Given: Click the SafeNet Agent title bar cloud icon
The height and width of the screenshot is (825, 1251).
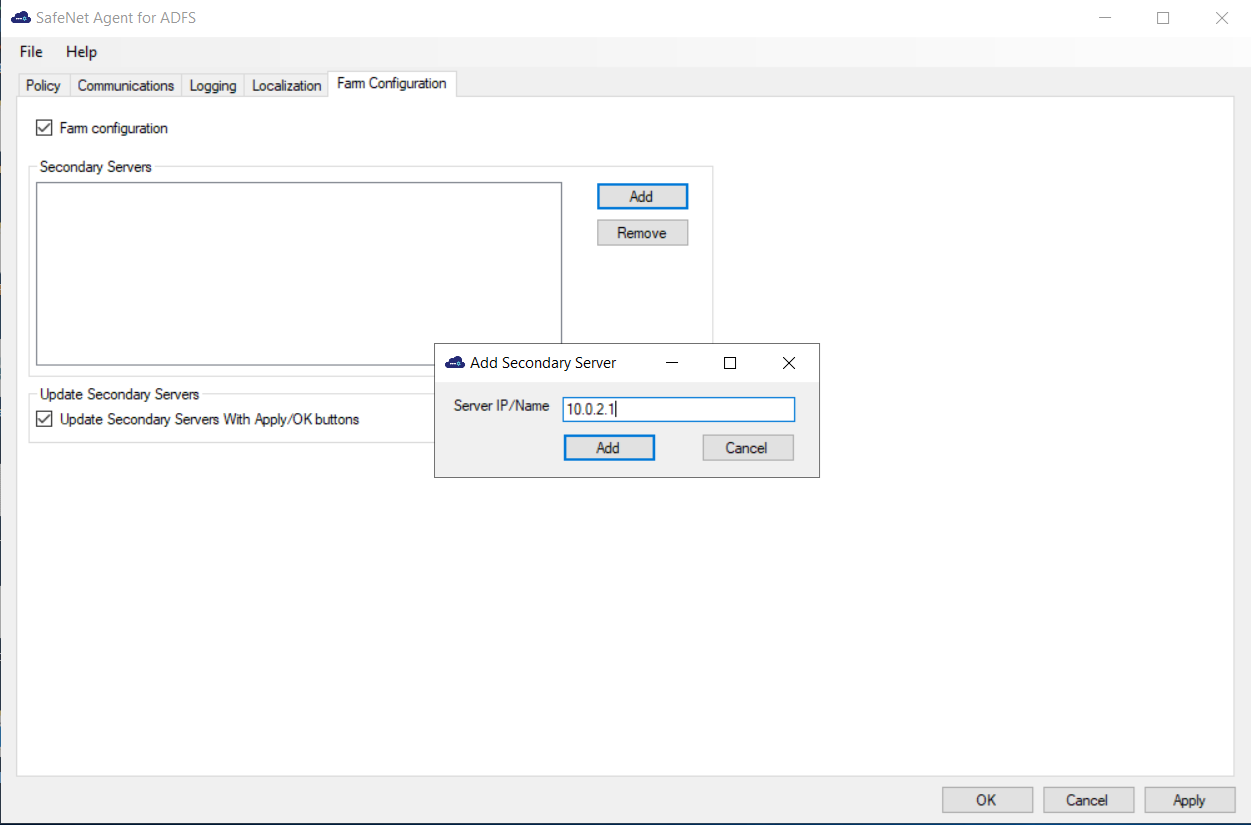Looking at the screenshot, I should point(20,18).
